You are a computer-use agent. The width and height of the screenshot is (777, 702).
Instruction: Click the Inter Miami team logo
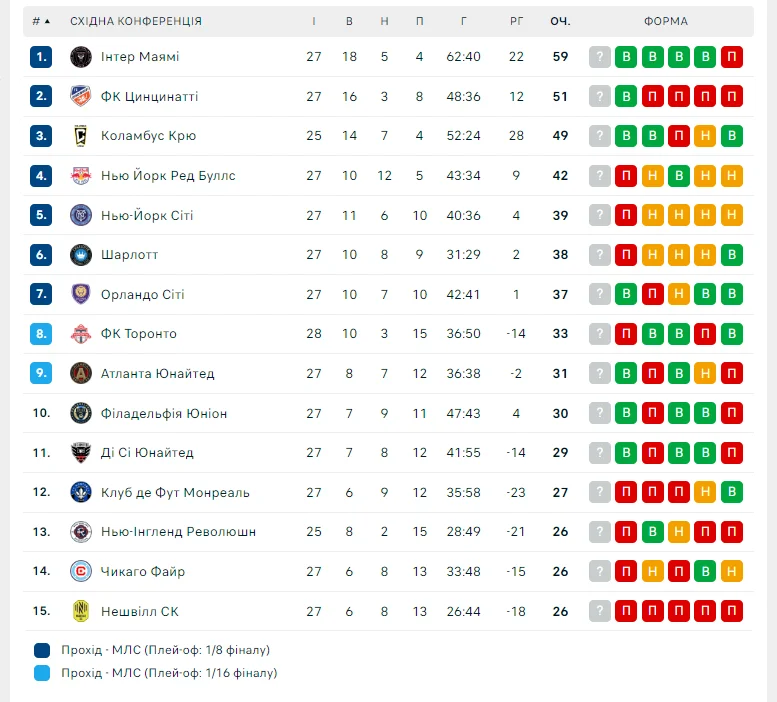[81, 57]
